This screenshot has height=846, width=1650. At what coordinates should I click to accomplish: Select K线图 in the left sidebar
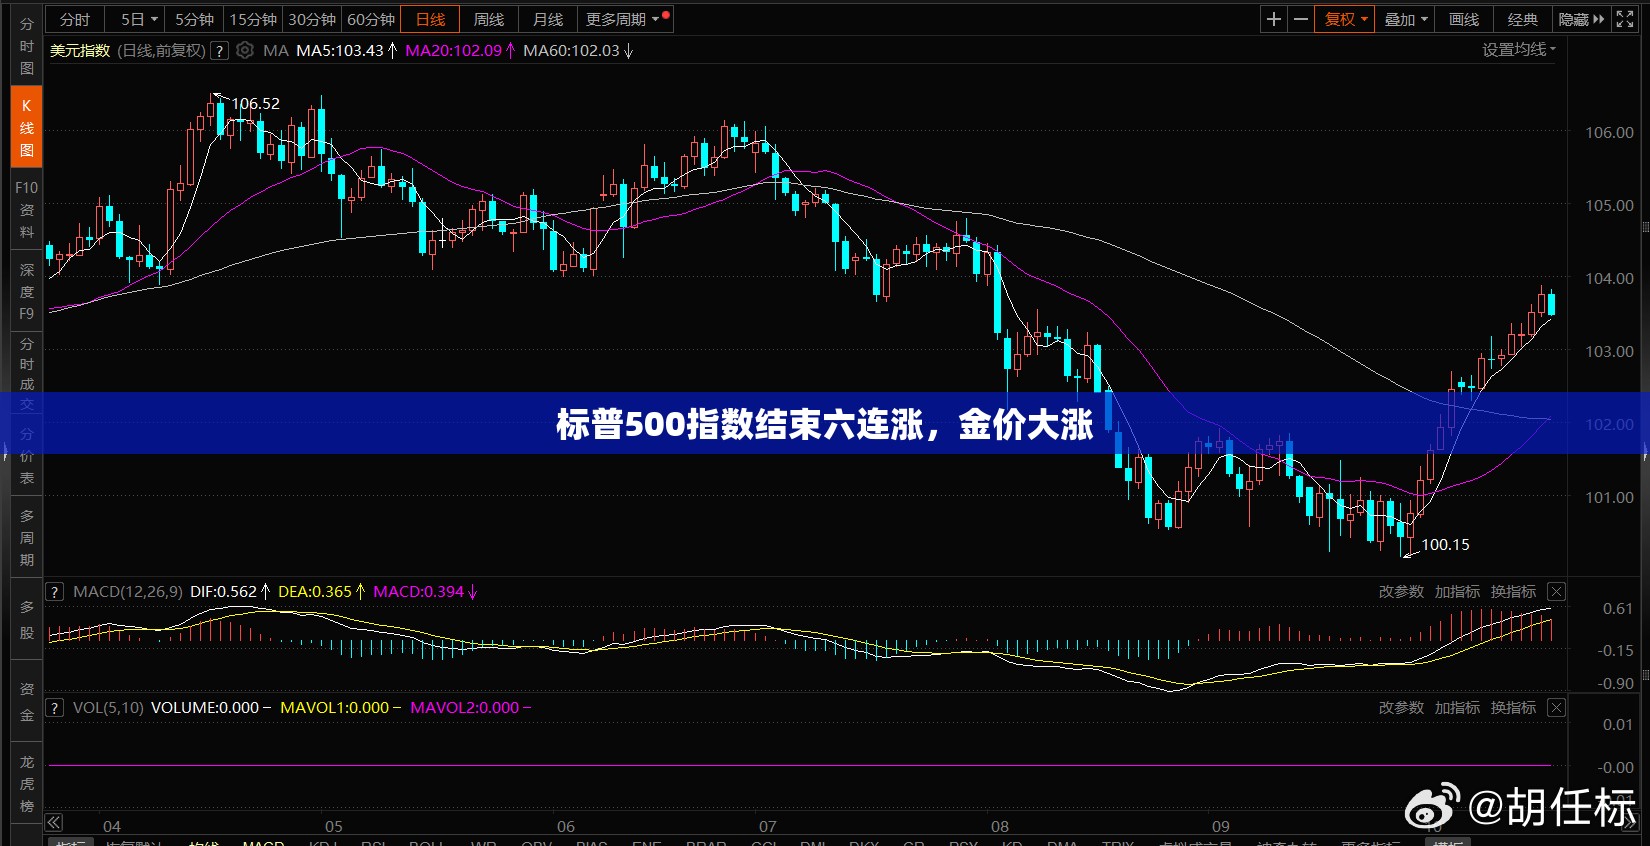[x=27, y=127]
